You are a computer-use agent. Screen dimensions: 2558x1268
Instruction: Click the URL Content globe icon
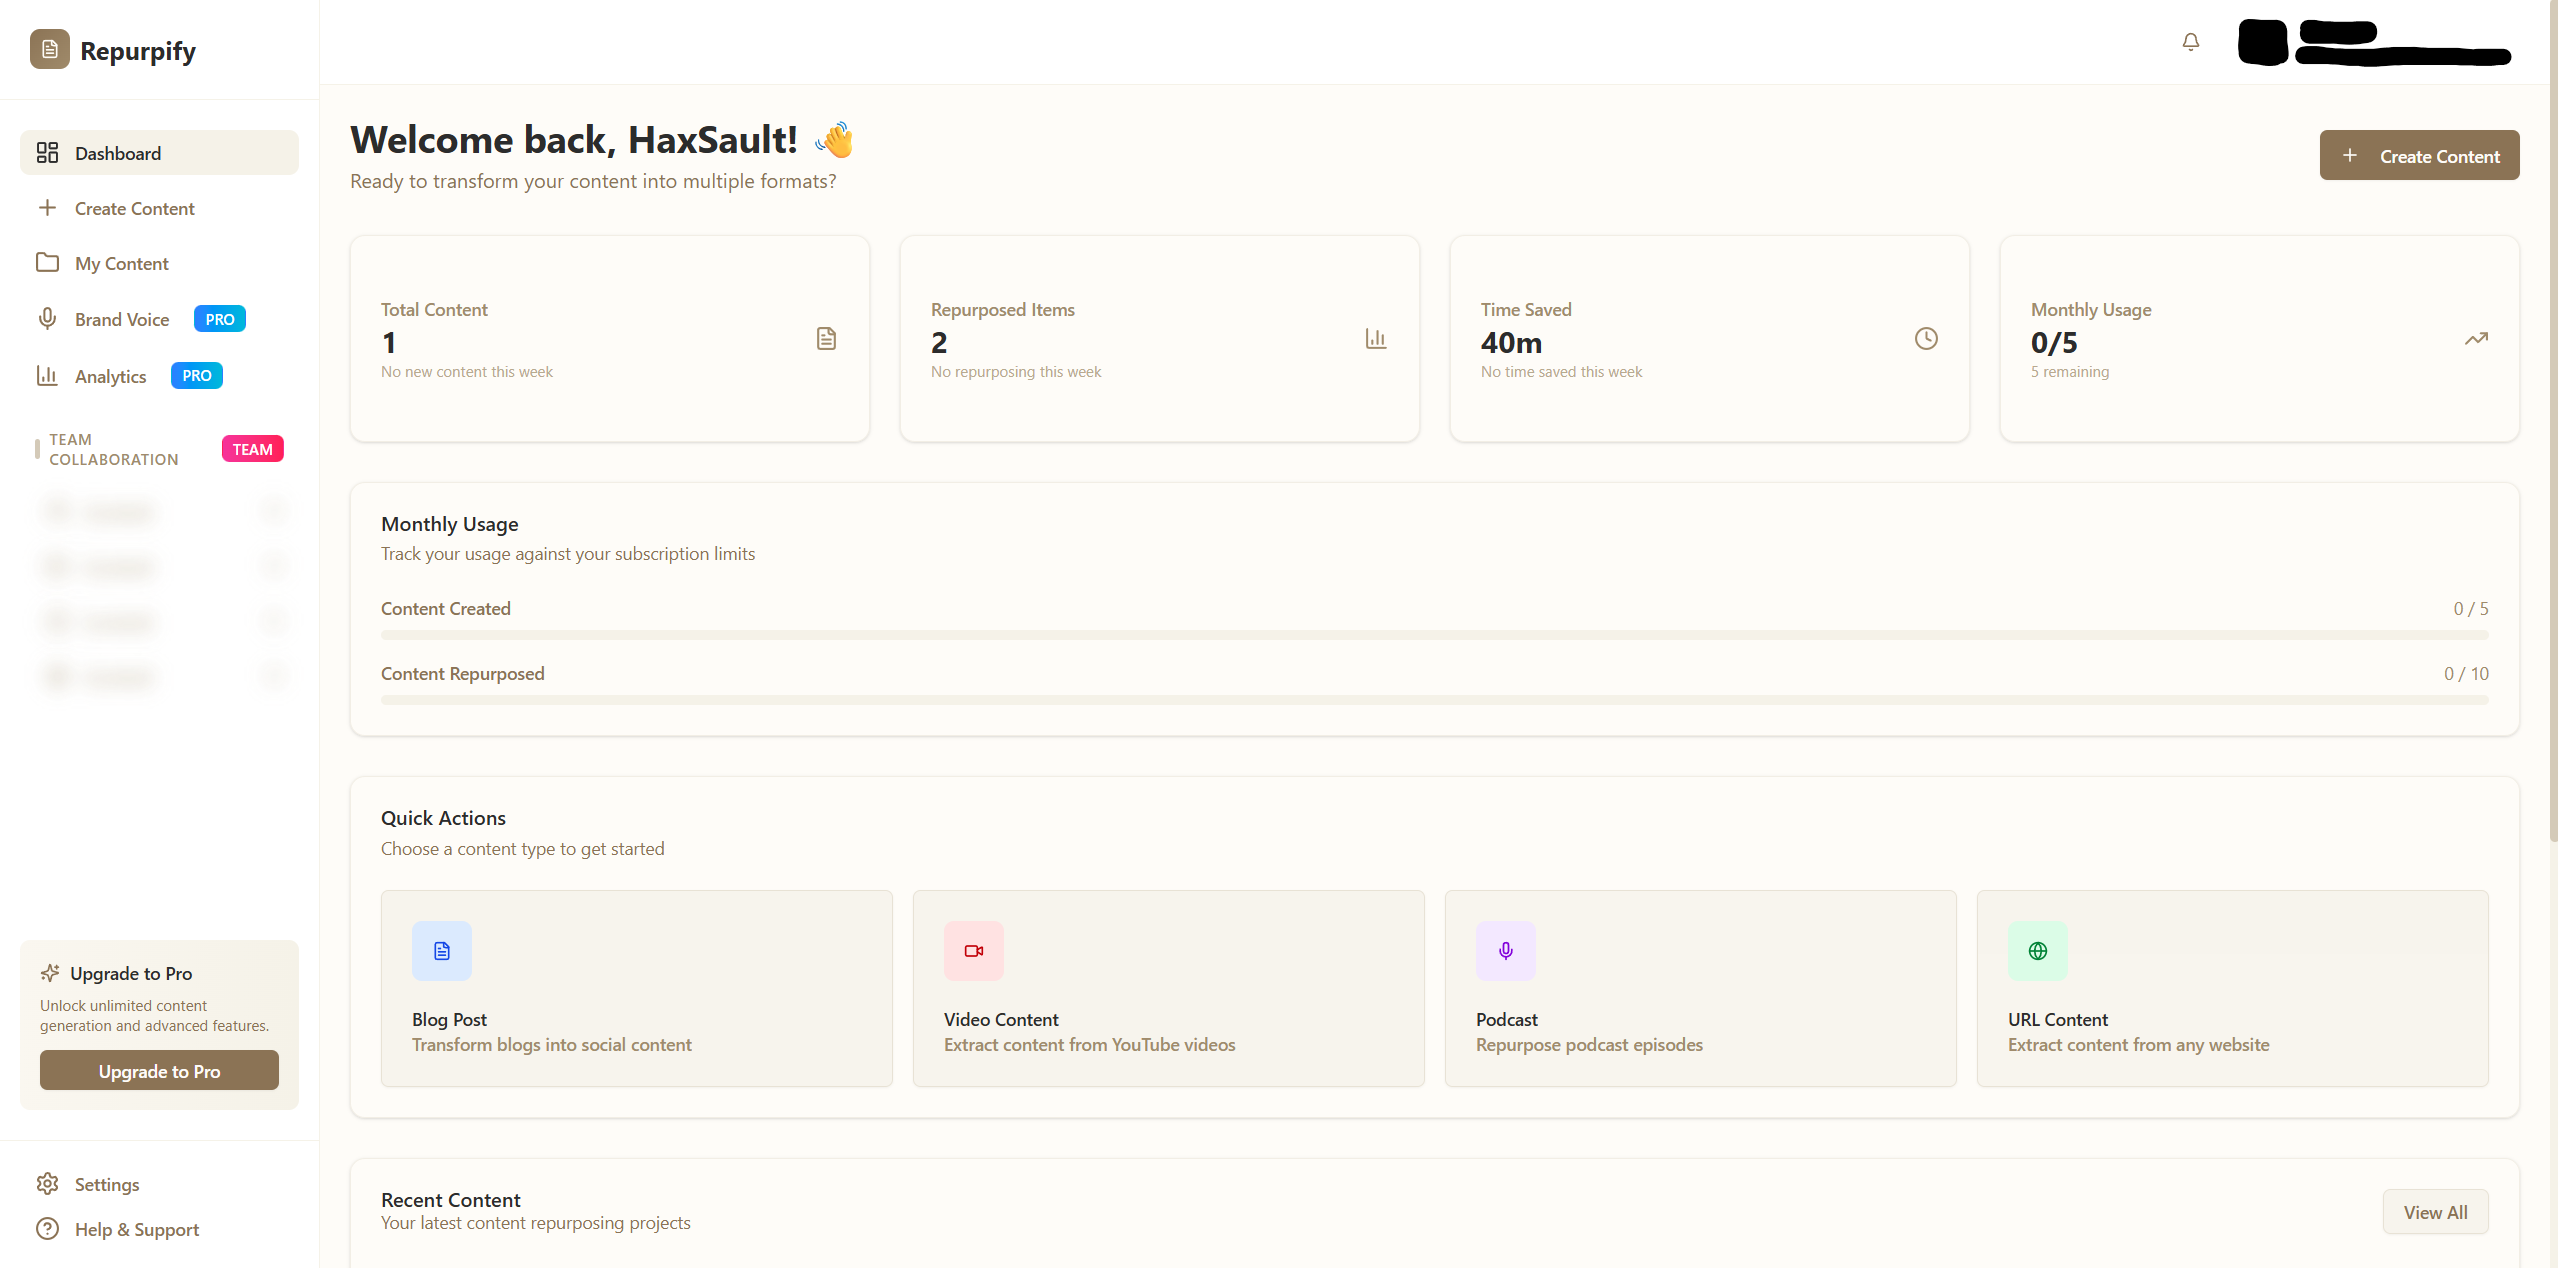click(x=2037, y=950)
